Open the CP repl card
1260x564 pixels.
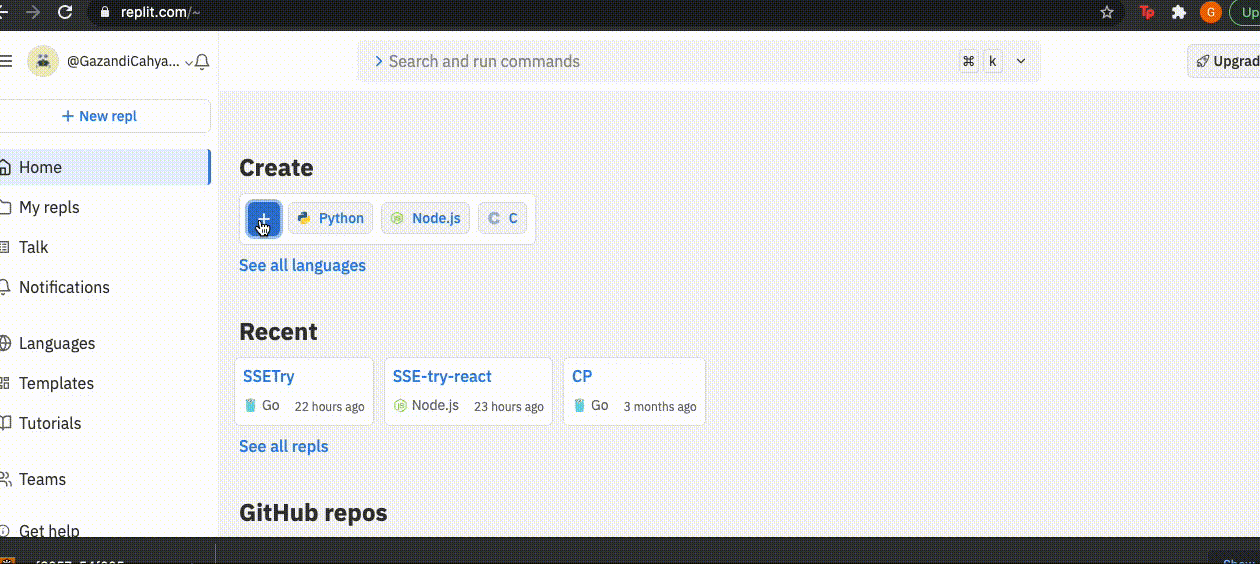click(634, 391)
